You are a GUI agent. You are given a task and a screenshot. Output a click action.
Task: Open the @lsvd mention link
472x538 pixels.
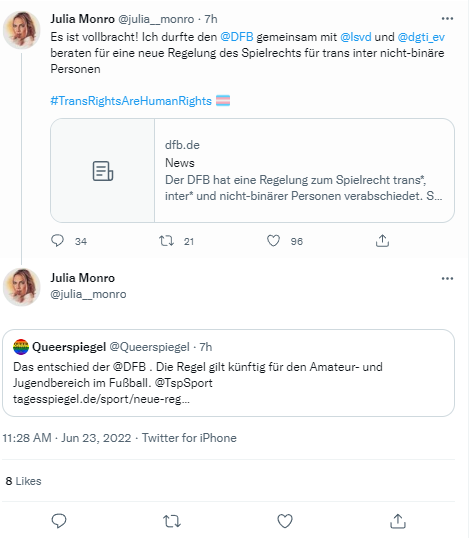tap(356, 37)
